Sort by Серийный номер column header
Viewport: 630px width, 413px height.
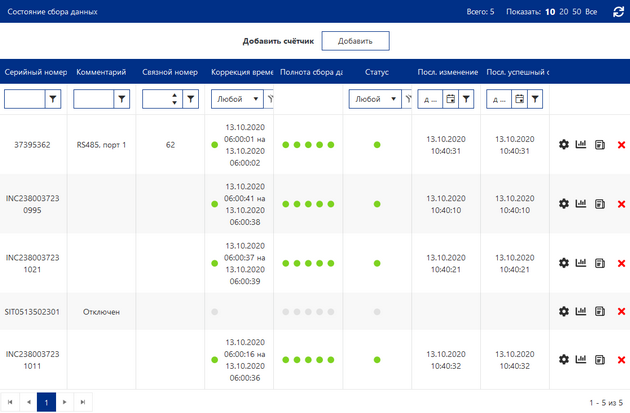tap(36, 72)
